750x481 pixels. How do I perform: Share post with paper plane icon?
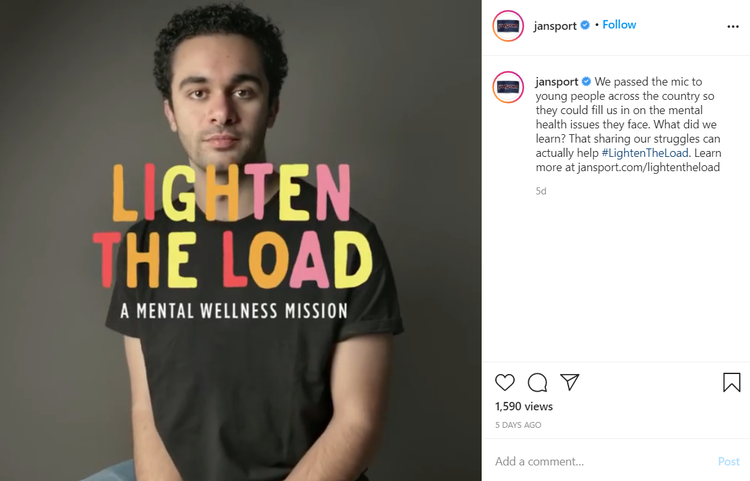point(570,382)
